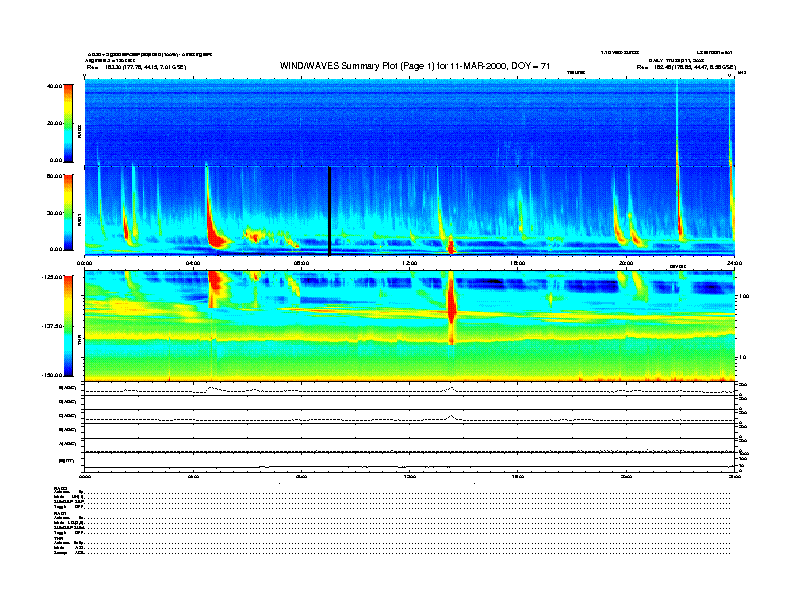Click the 24:00 time label beneath the RAD1 spectrogram
The height and width of the screenshot is (612, 792).
click(733, 263)
